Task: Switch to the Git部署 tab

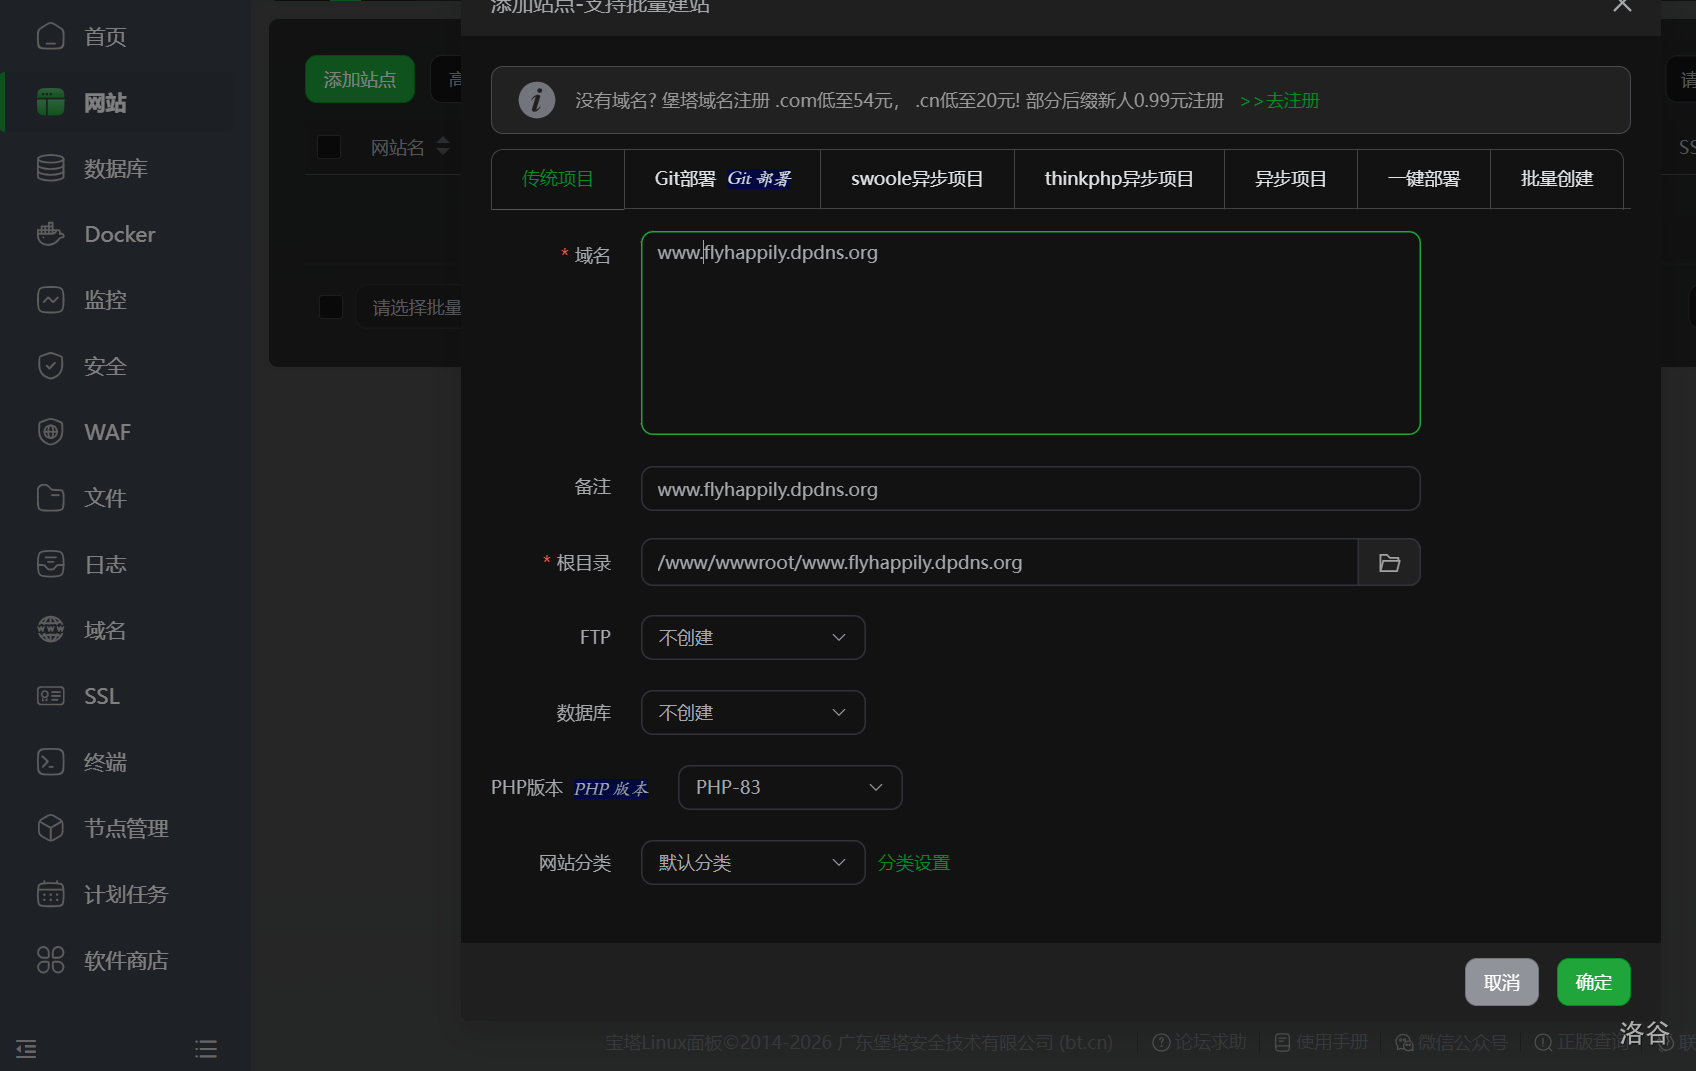Action: tap(722, 179)
